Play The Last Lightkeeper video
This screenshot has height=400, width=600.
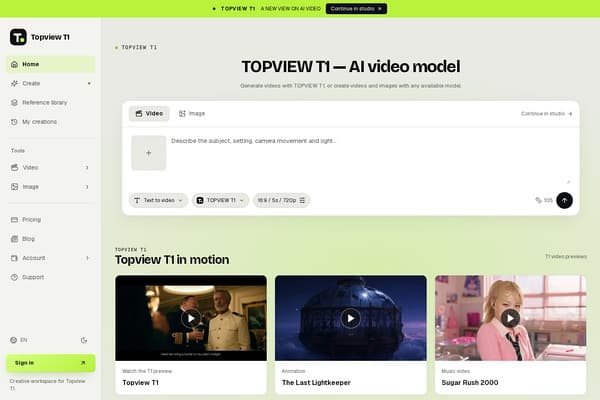[351, 318]
